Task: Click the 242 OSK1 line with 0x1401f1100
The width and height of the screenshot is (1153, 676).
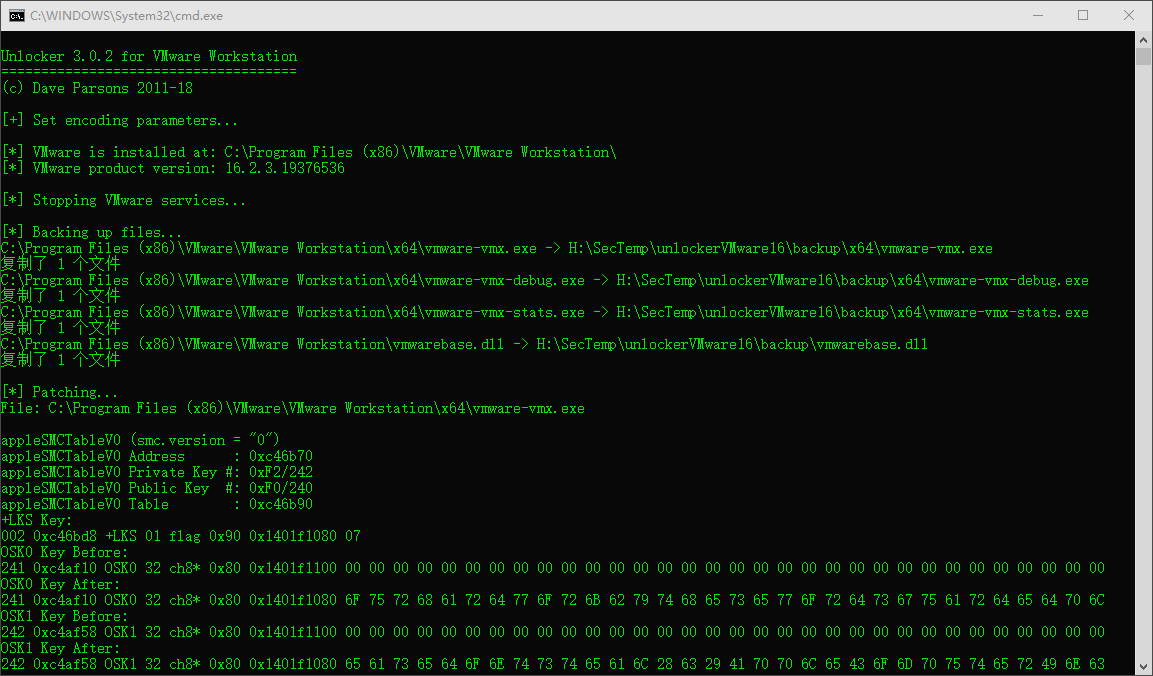Action: click(553, 632)
